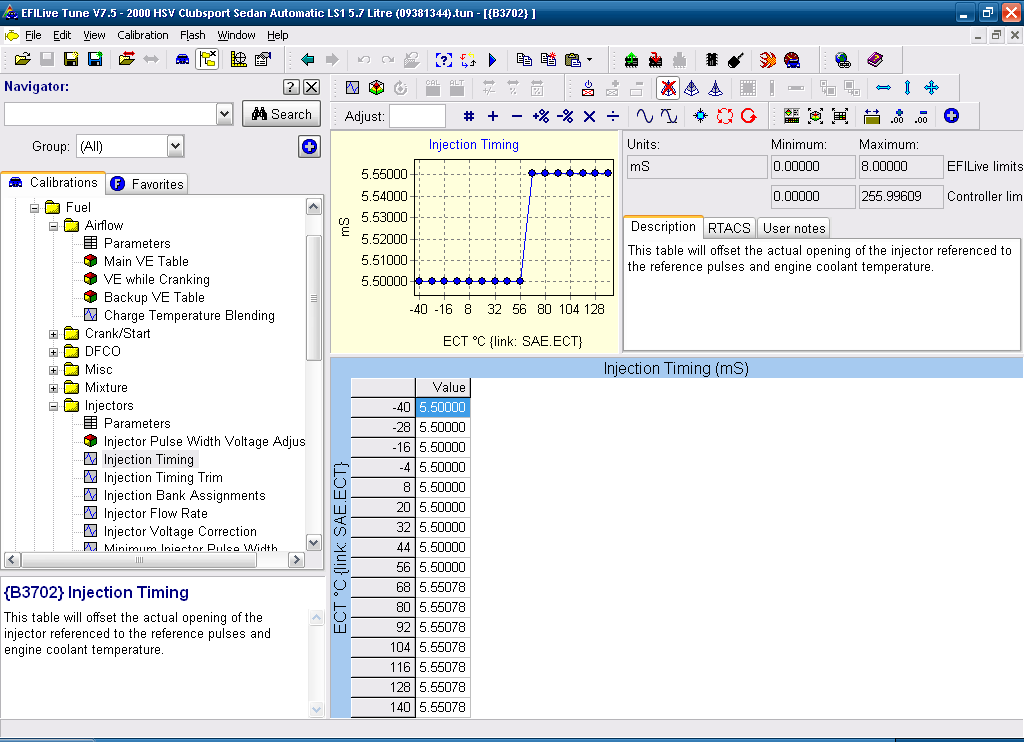1024x742 pixels.
Task: Click the divide adjust icon
Action: [613, 116]
